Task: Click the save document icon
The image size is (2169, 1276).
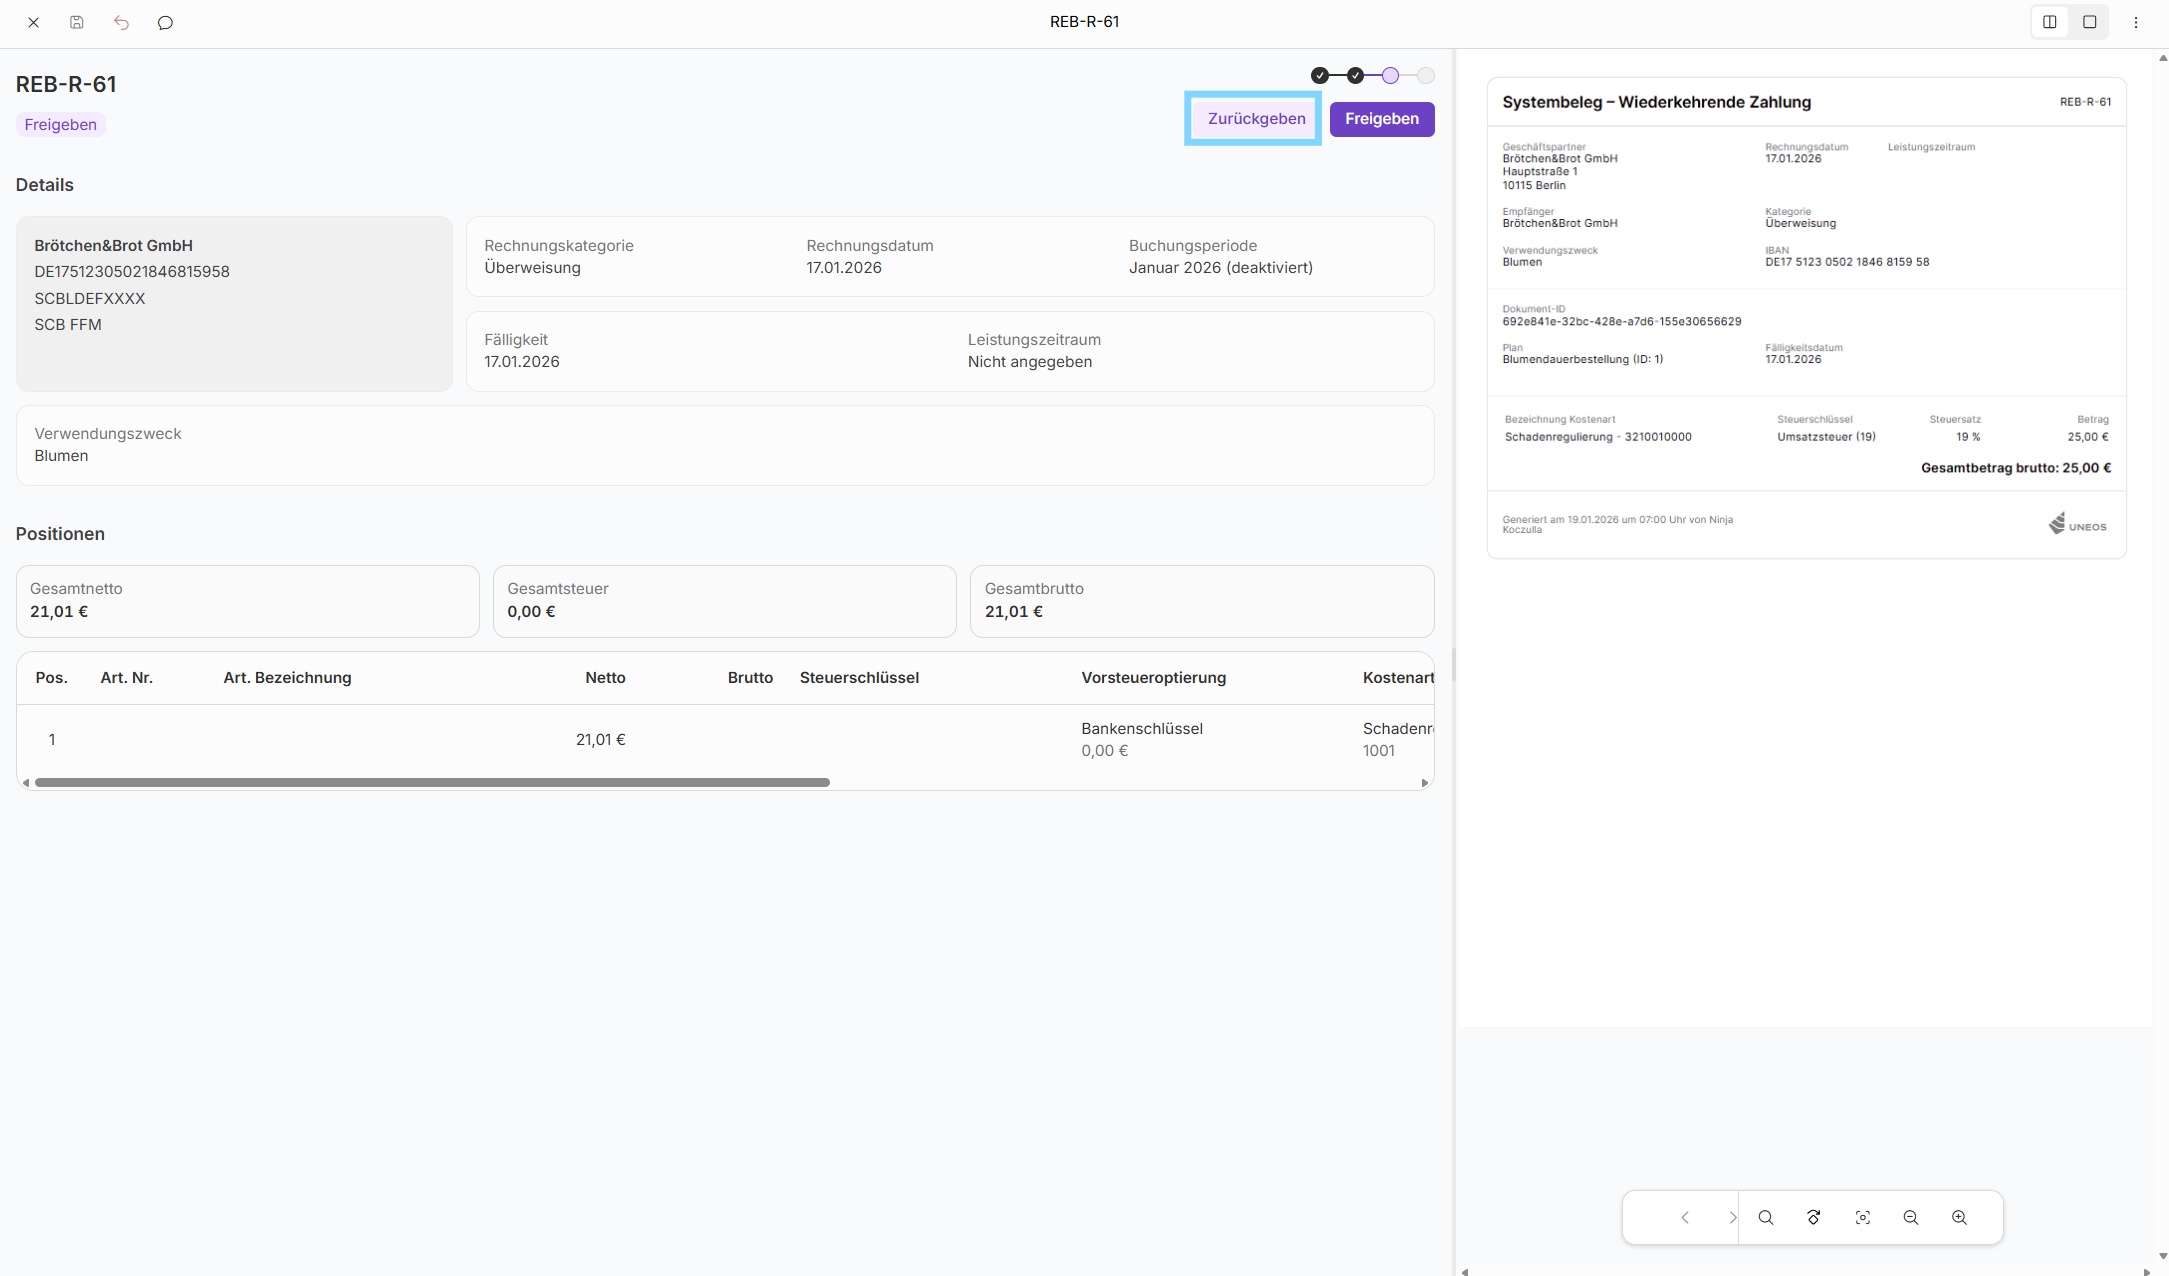Action: (x=77, y=22)
